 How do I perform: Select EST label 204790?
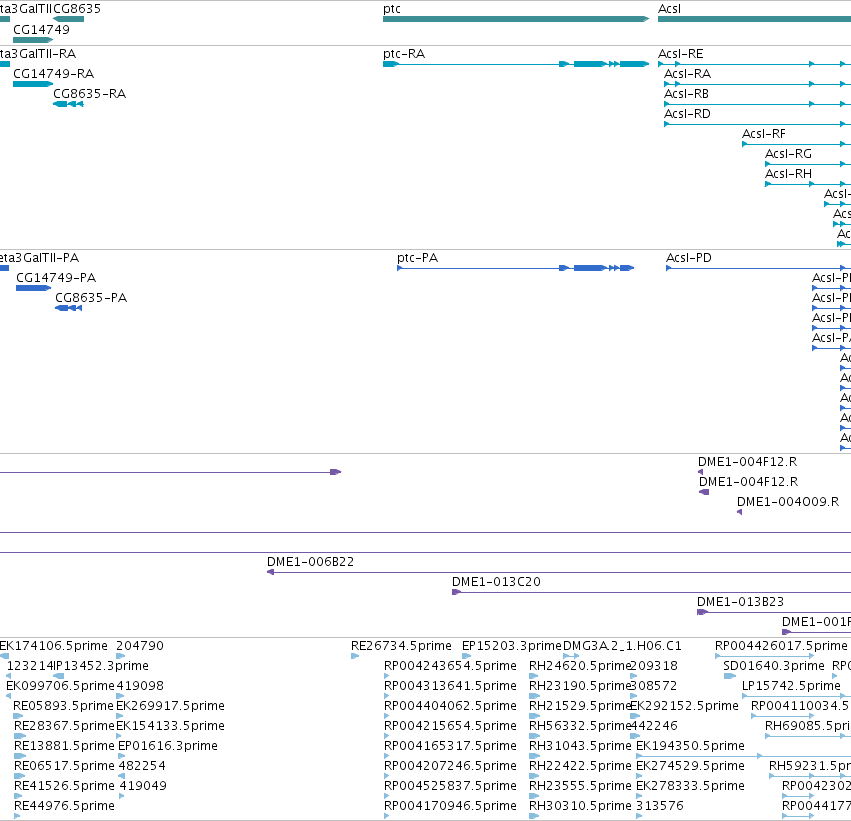click(x=140, y=646)
